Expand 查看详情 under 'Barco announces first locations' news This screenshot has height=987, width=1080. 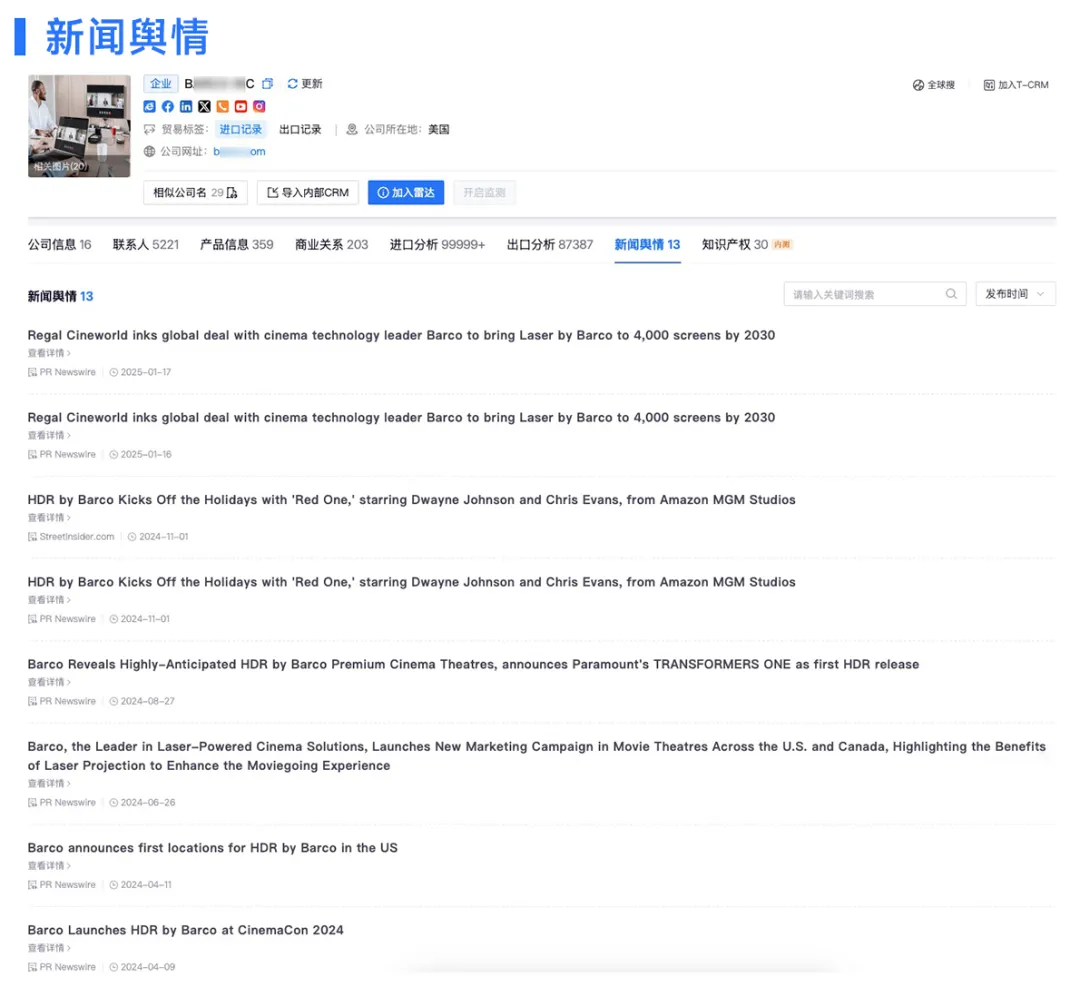pyautogui.click(x=49, y=866)
